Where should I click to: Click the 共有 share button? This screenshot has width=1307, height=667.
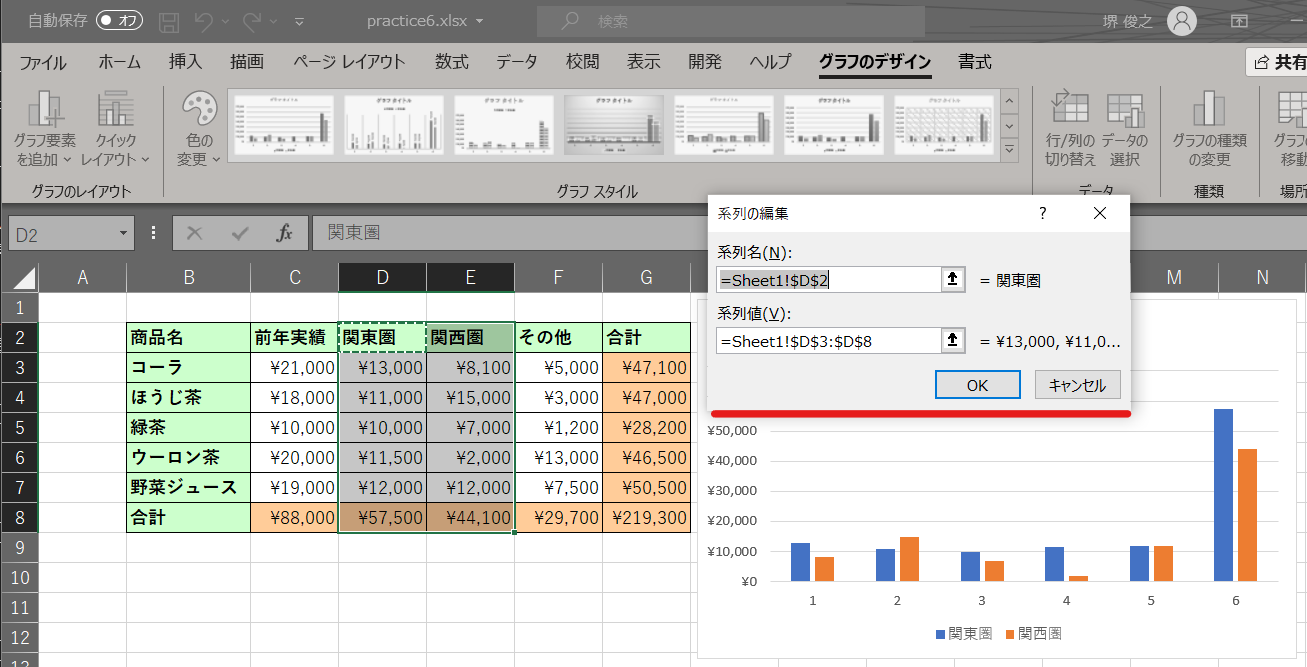click(x=1277, y=62)
